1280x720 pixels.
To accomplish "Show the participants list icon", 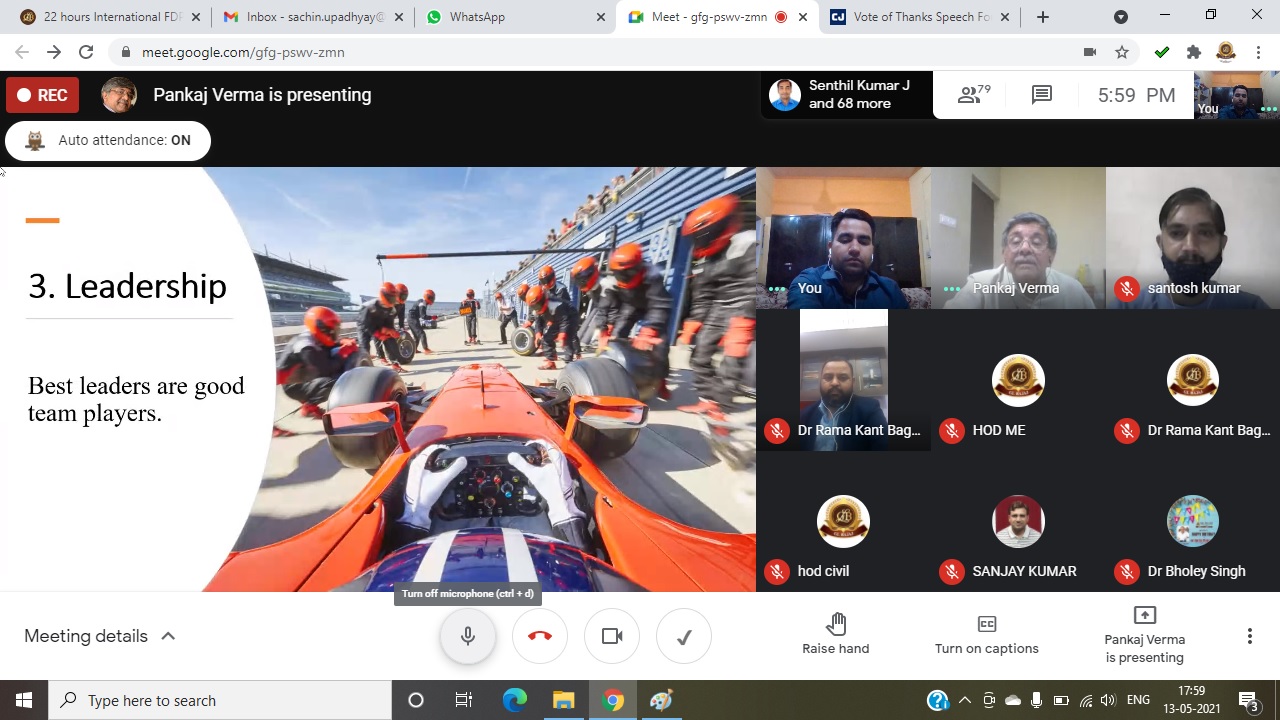I will (x=973, y=95).
